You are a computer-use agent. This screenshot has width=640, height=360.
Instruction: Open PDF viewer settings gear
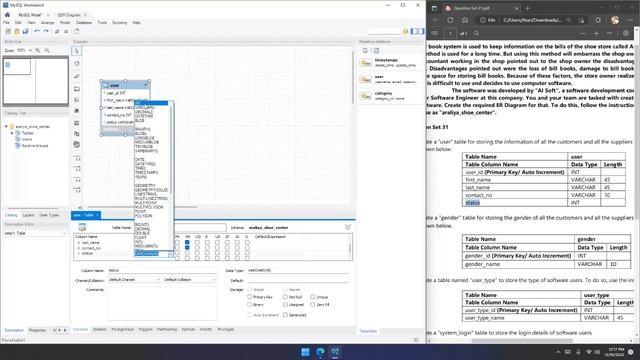626,33
